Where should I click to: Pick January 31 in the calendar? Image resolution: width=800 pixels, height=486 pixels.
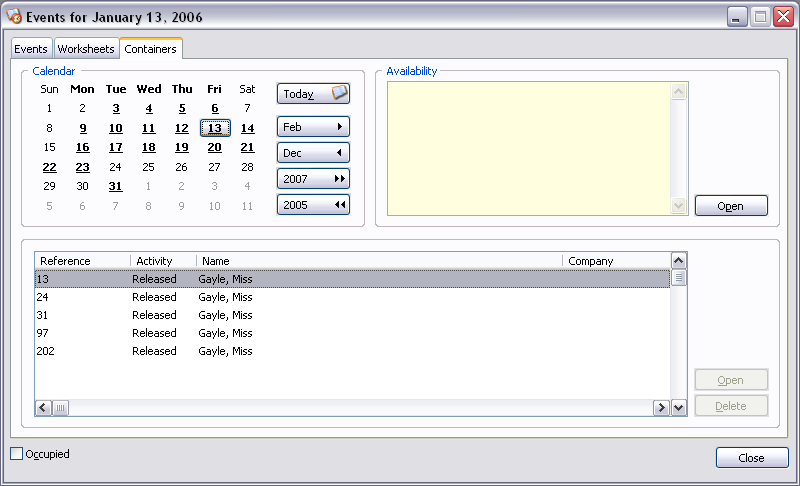(116, 186)
